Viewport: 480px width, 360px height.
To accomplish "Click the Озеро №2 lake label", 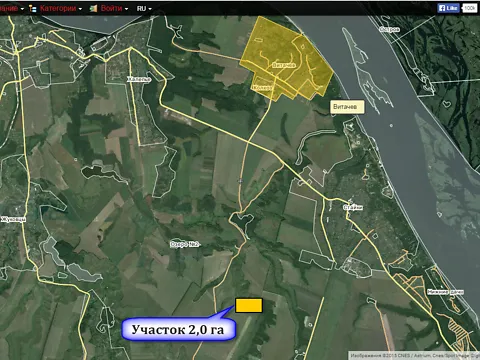I will [x=185, y=244].
